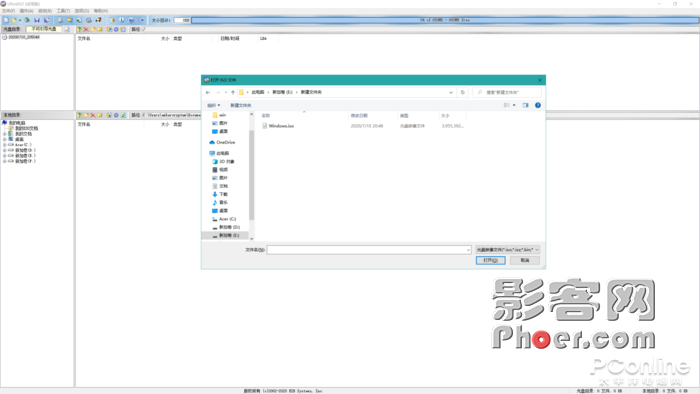Image resolution: width=700 pixels, height=394 pixels.
Task: Click the file name input field
Action: pyautogui.click(x=369, y=250)
